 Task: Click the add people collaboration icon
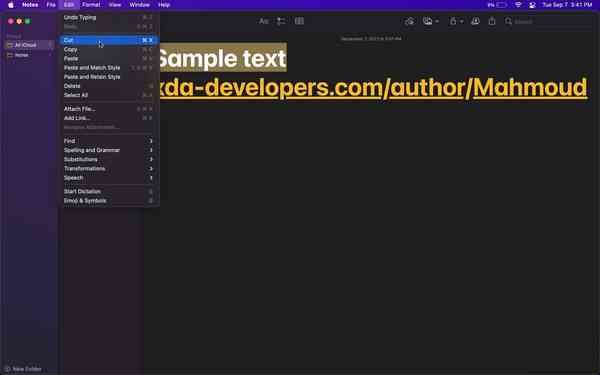(475, 21)
